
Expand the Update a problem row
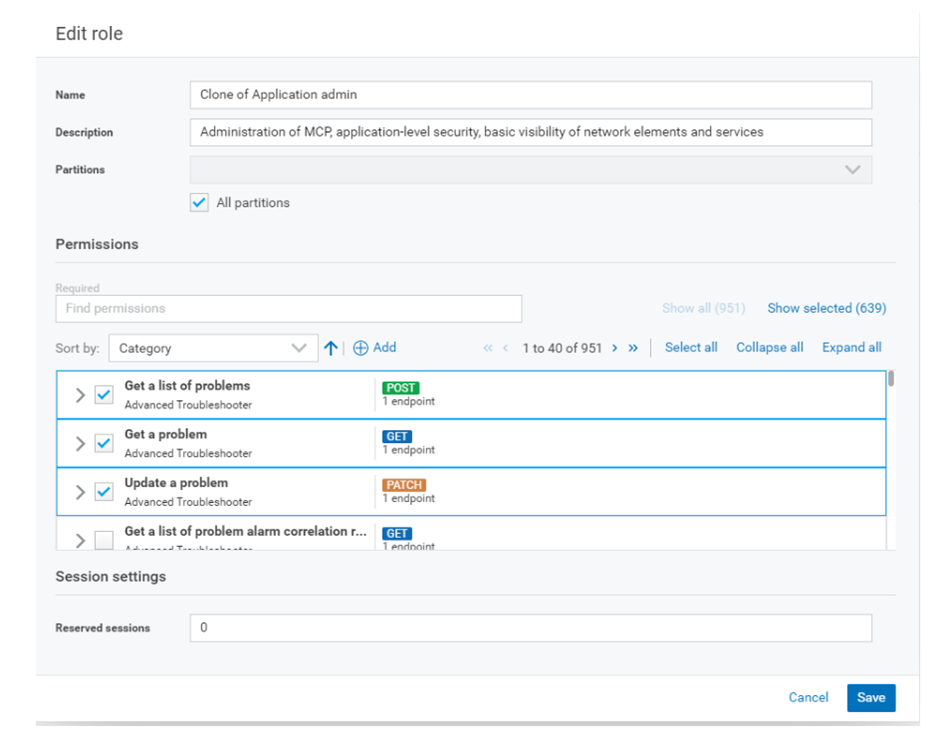pos(81,491)
